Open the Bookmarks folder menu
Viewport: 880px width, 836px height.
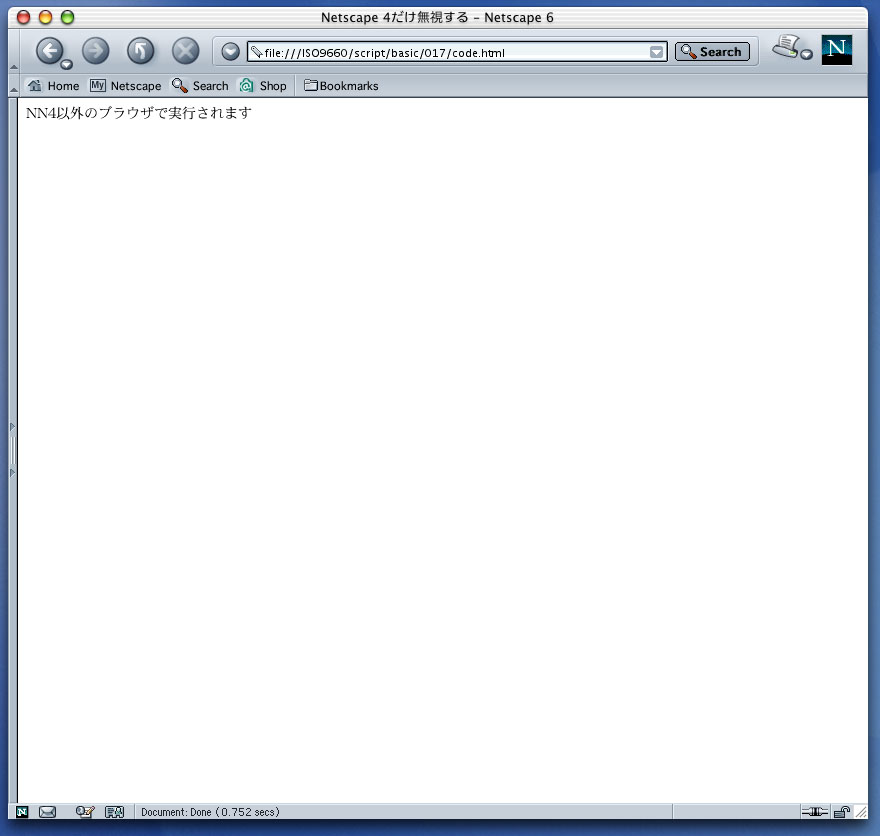click(341, 86)
